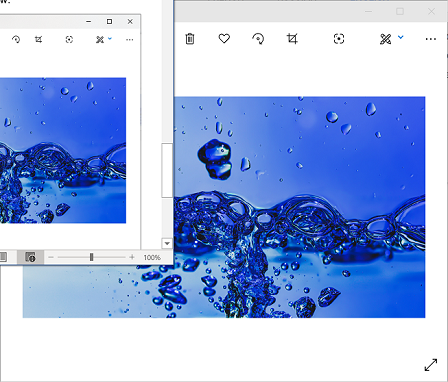Select the Crop tool in the large Photos window
This screenshot has width=448, height=382.
pos(292,39)
